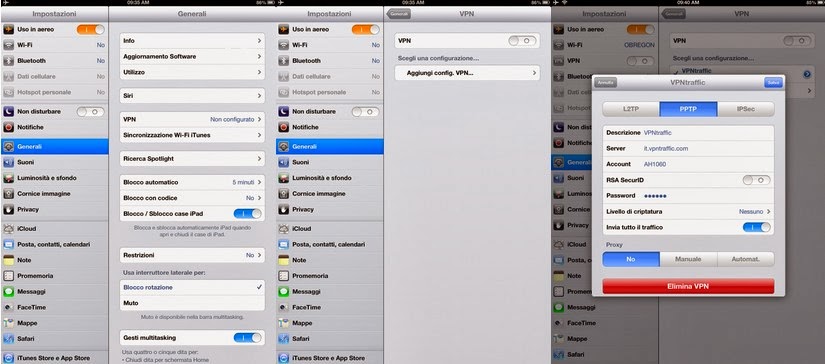Tap blue detail arrow next to VPNtraffic
Image resolution: width=825 pixels, height=364 pixels.
pyautogui.click(x=807, y=75)
